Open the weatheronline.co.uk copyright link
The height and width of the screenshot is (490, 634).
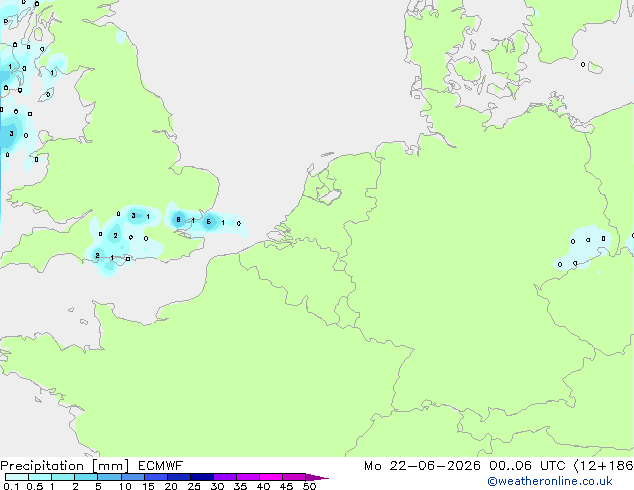click(x=550, y=481)
